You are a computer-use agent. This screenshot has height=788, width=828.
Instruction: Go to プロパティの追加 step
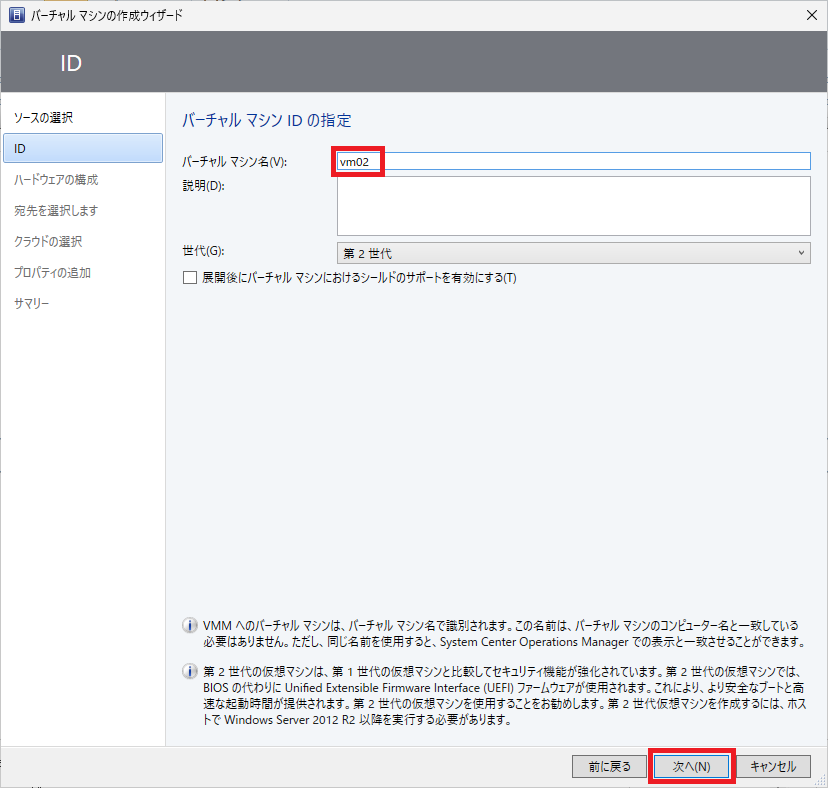click(x=52, y=273)
